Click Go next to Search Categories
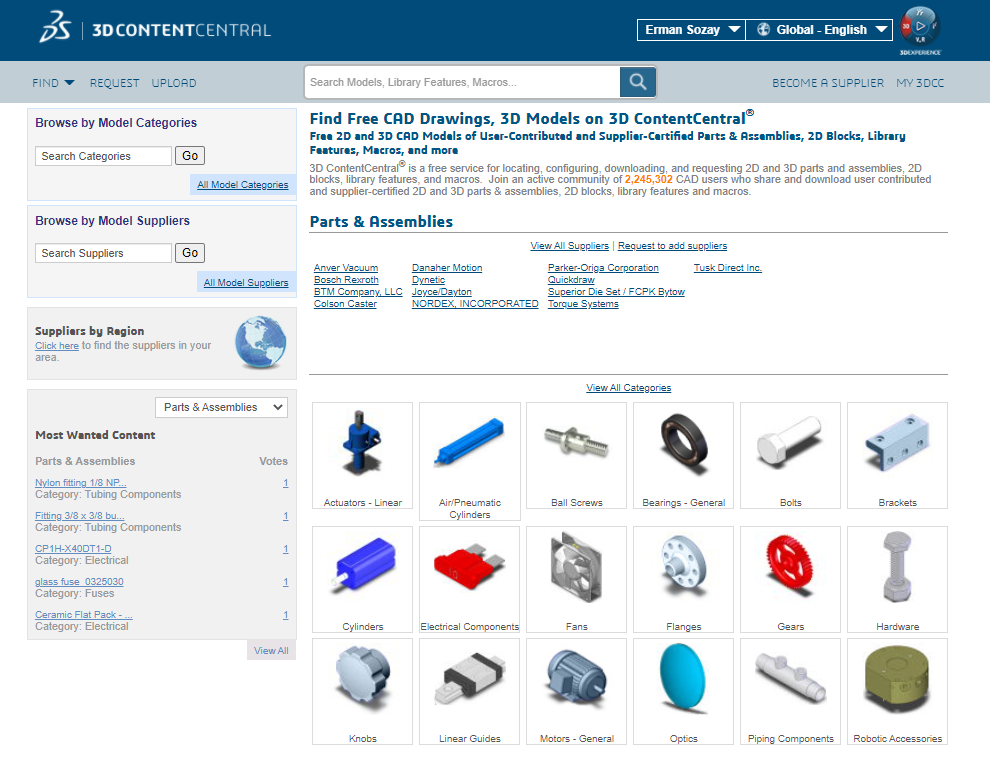 [190, 156]
